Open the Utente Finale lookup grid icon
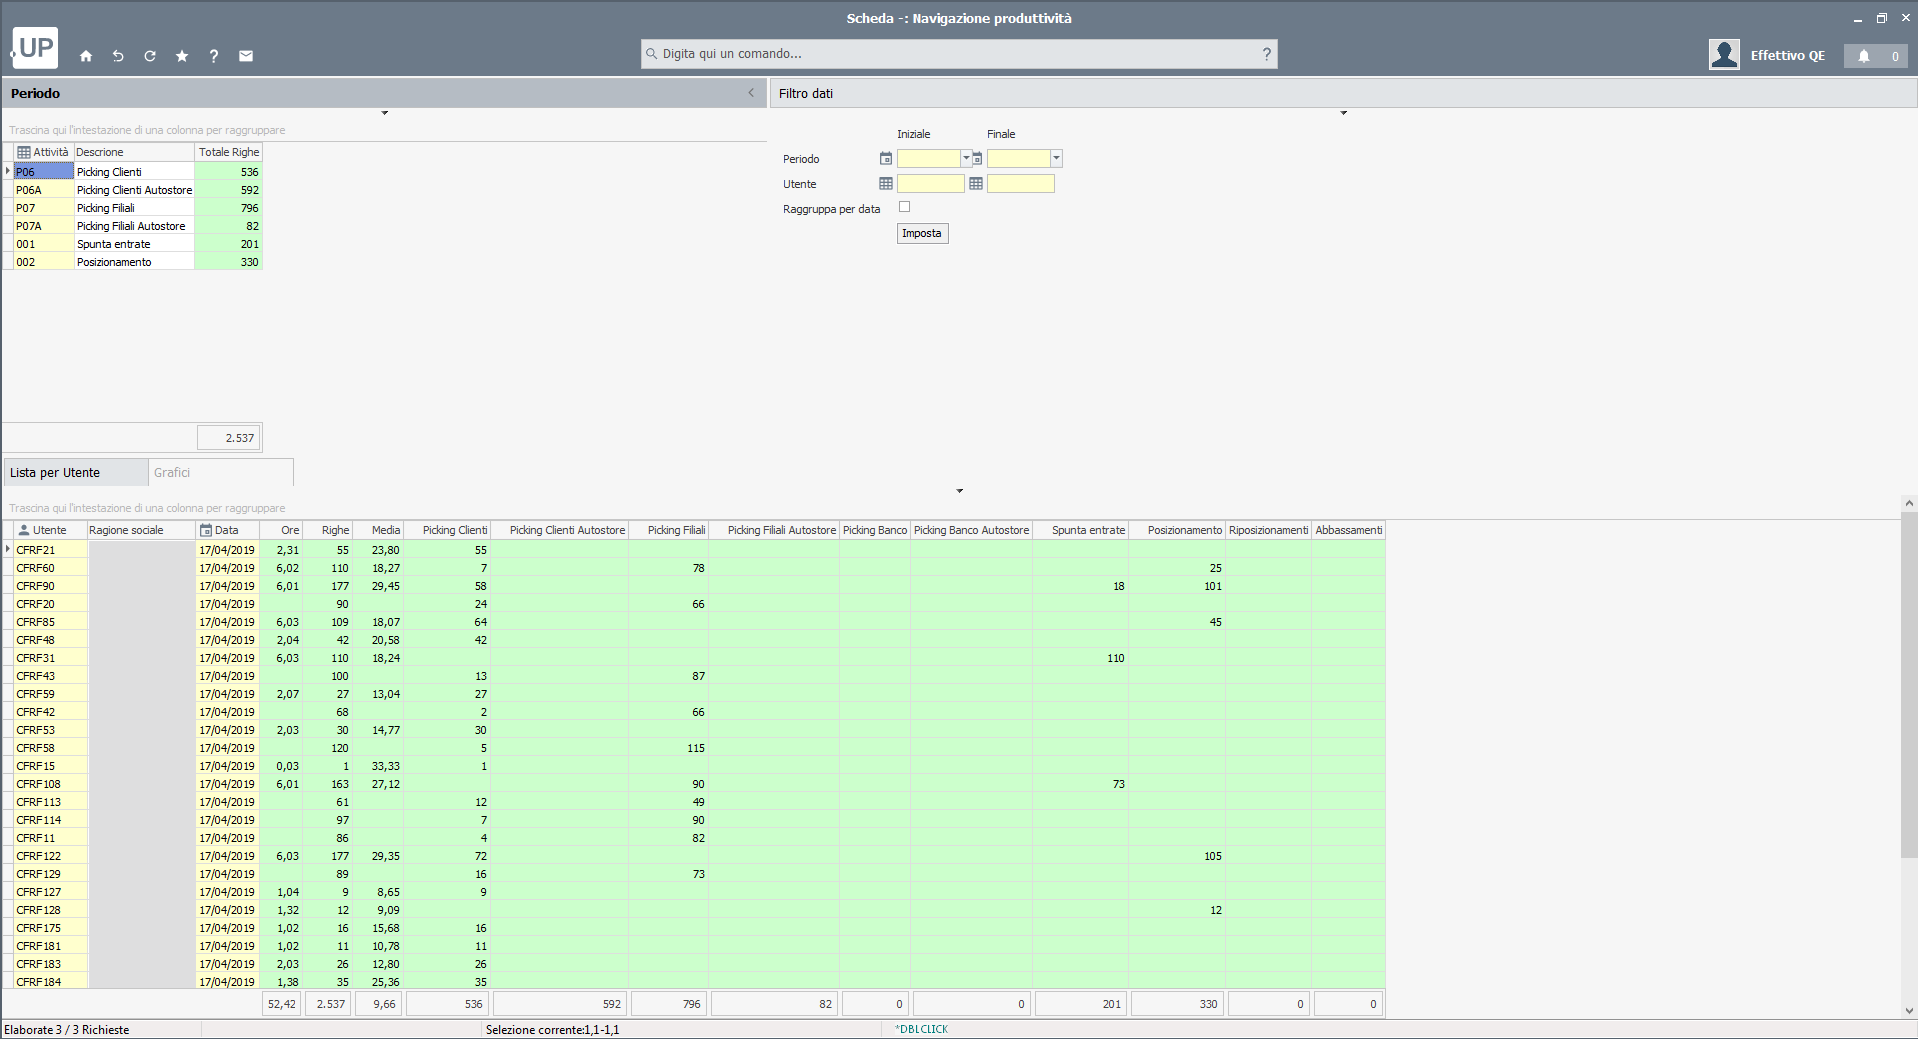 pyautogui.click(x=976, y=183)
